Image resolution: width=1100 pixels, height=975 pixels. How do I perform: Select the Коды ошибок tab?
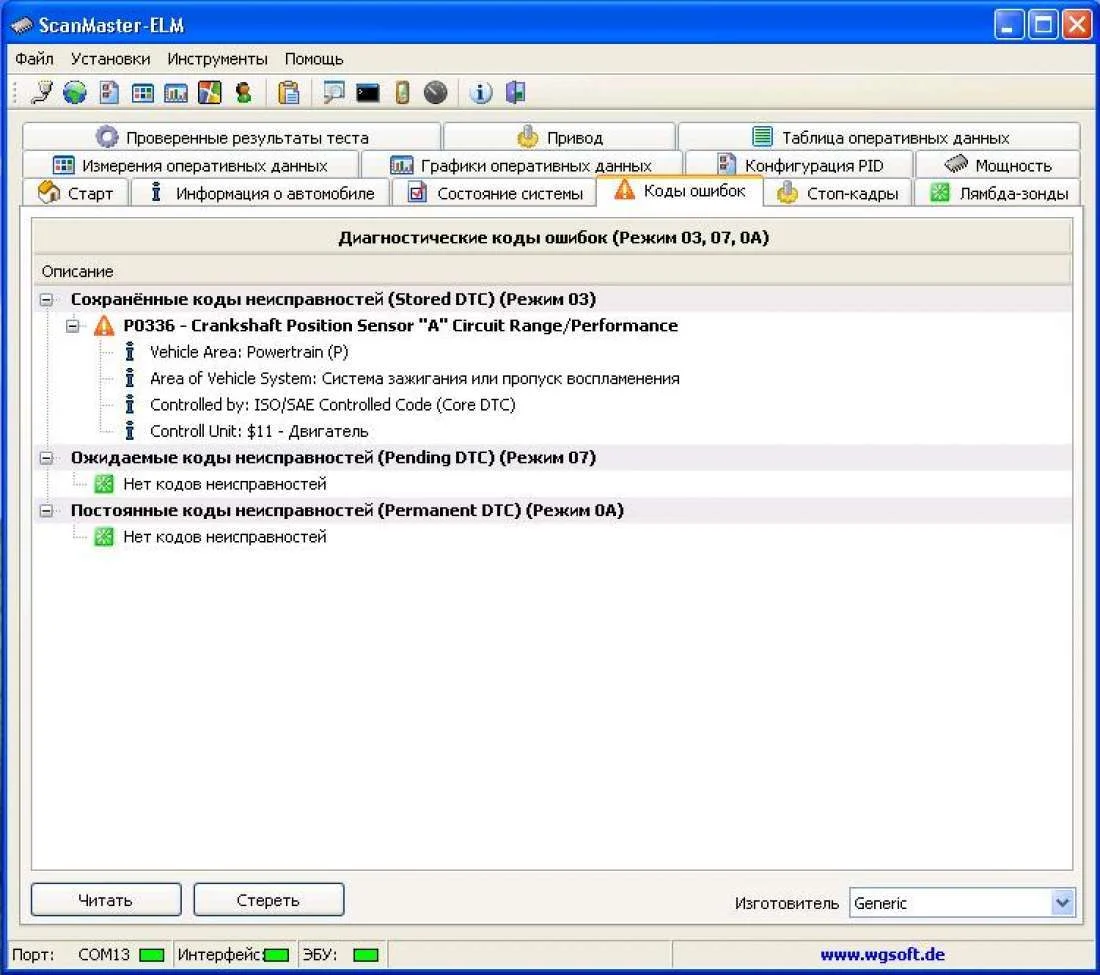[680, 190]
